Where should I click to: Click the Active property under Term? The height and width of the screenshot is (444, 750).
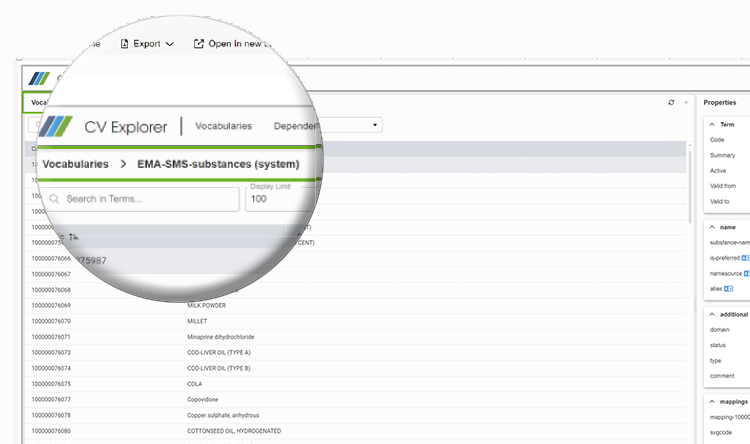(717, 171)
